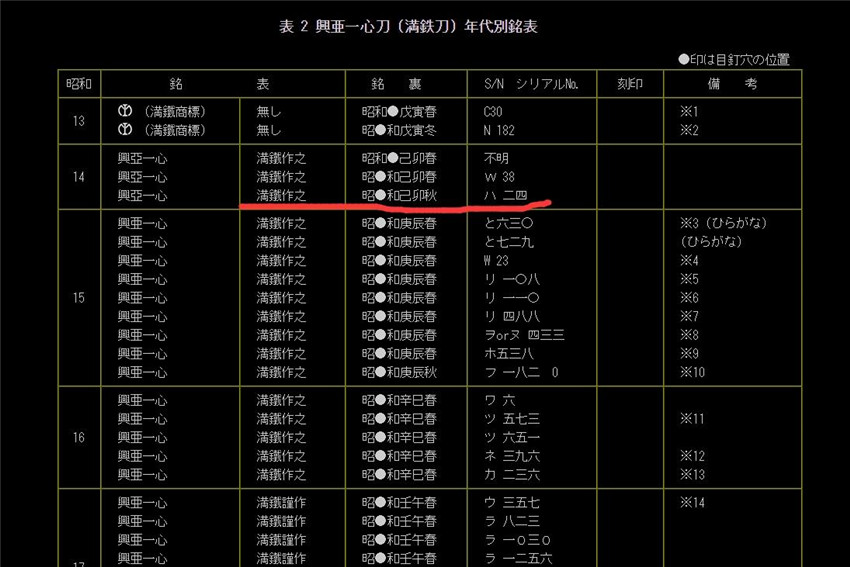The height and width of the screenshot is (567, 850).
Task: Select the 銘 裏 column header
Action: point(406,84)
